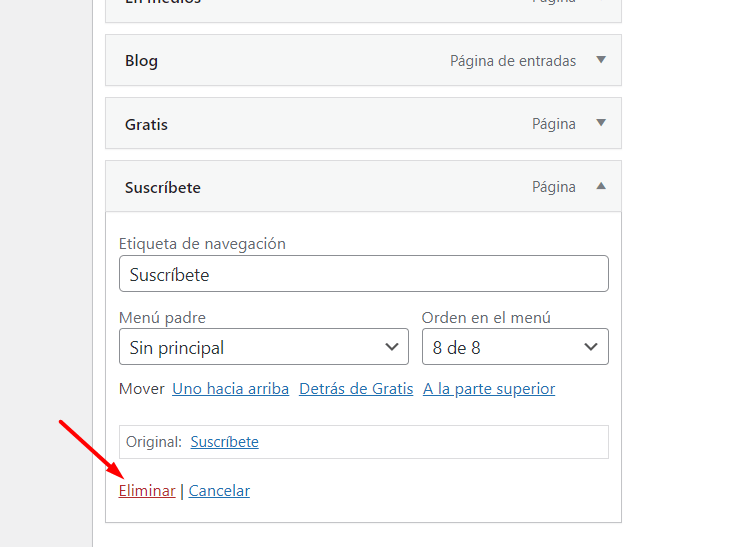This screenshot has width=731, height=547.
Task: Open the original Suscríbete page link
Action: point(224,442)
